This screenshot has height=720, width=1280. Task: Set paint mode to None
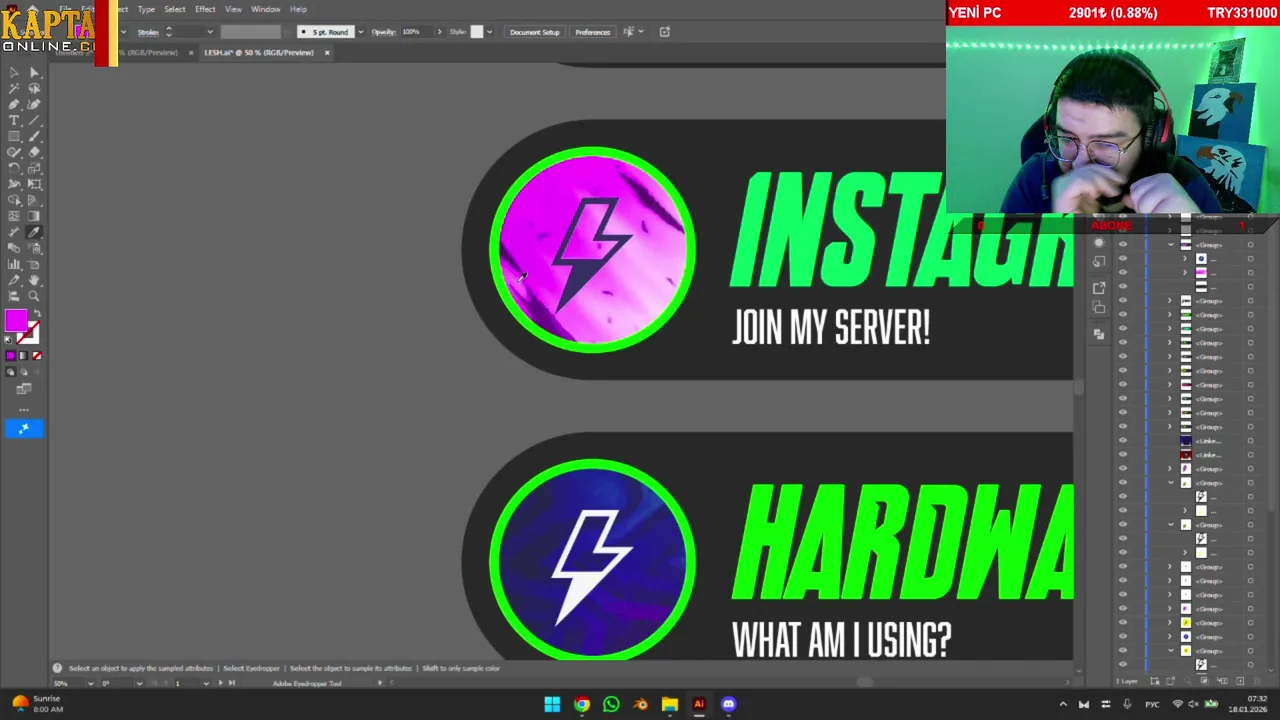37,356
